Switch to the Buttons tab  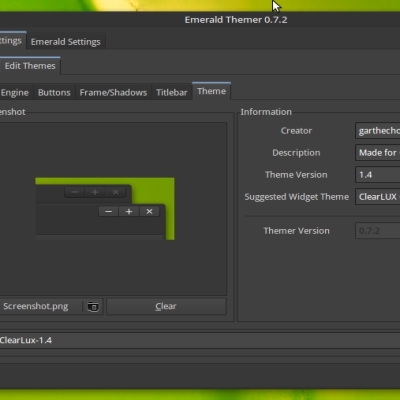(54, 92)
